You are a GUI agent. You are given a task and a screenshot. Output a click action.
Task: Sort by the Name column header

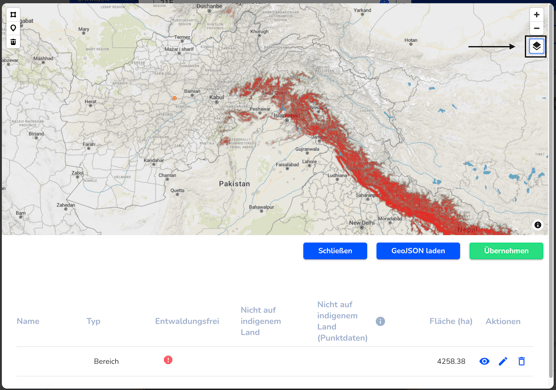pyautogui.click(x=28, y=321)
